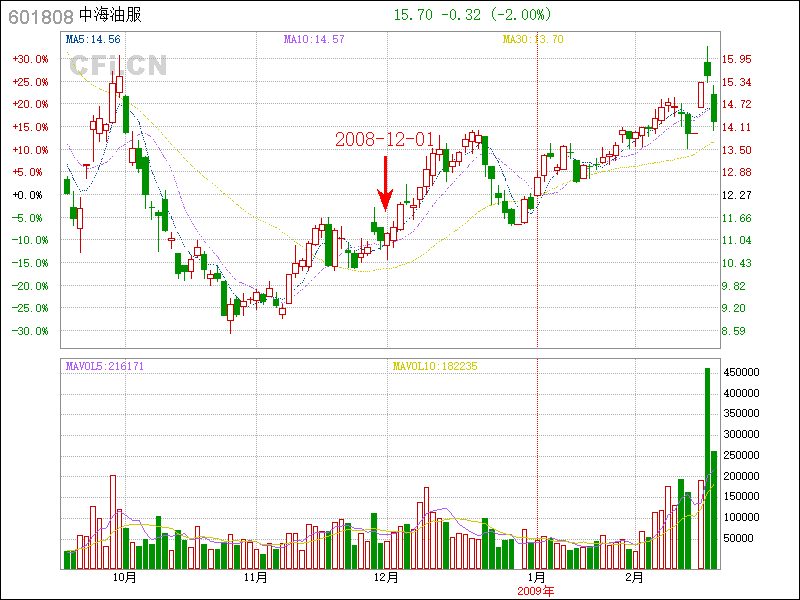Select the 10月 time axis label
This screenshot has width=800, height=600.
[124, 577]
